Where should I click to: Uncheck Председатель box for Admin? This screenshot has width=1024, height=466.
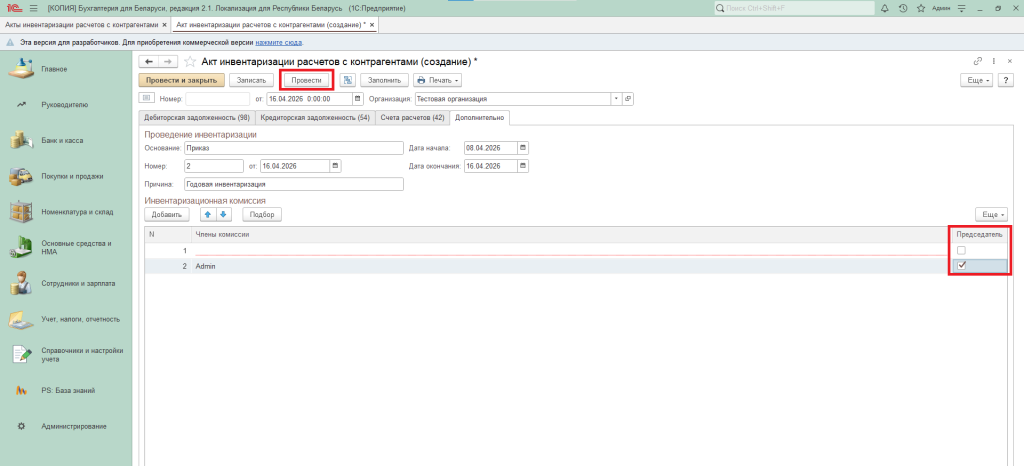pyautogui.click(x=961, y=266)
